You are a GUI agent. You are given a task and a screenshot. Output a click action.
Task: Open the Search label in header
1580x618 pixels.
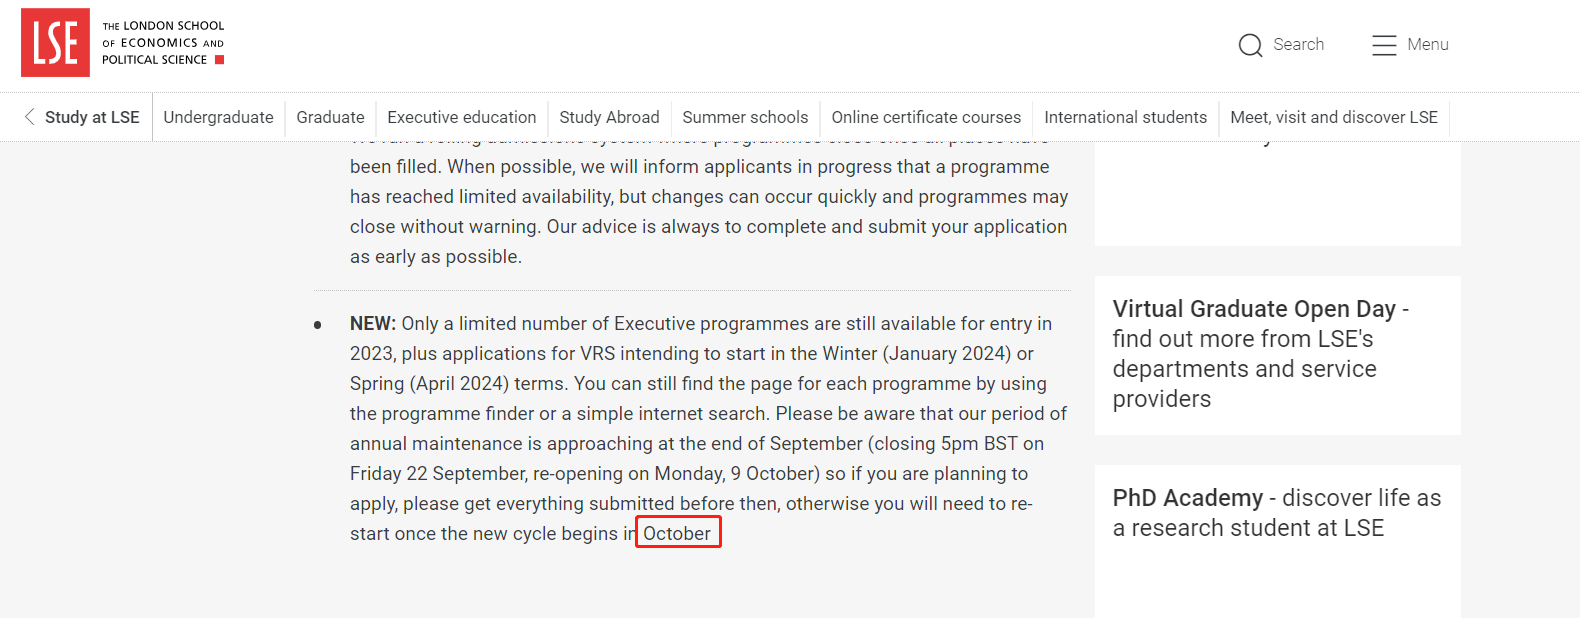[x=1298, y=45]
